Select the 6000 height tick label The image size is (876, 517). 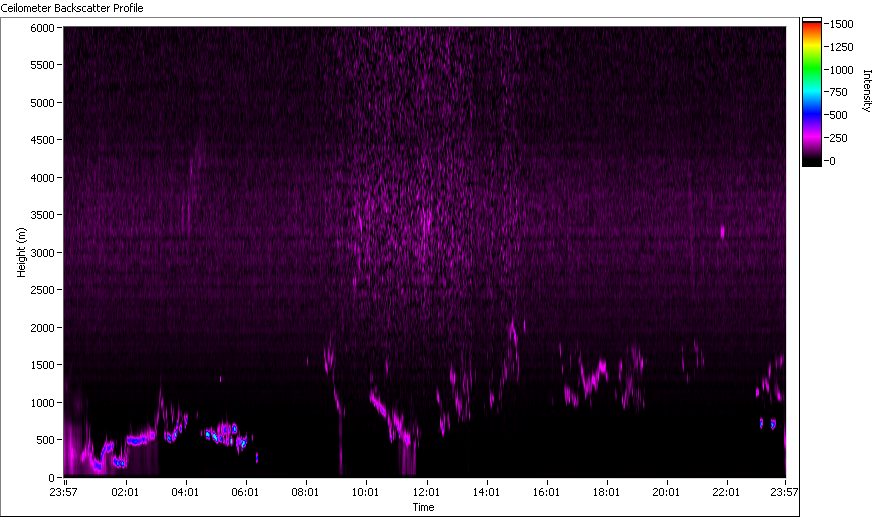coord(42,28)
